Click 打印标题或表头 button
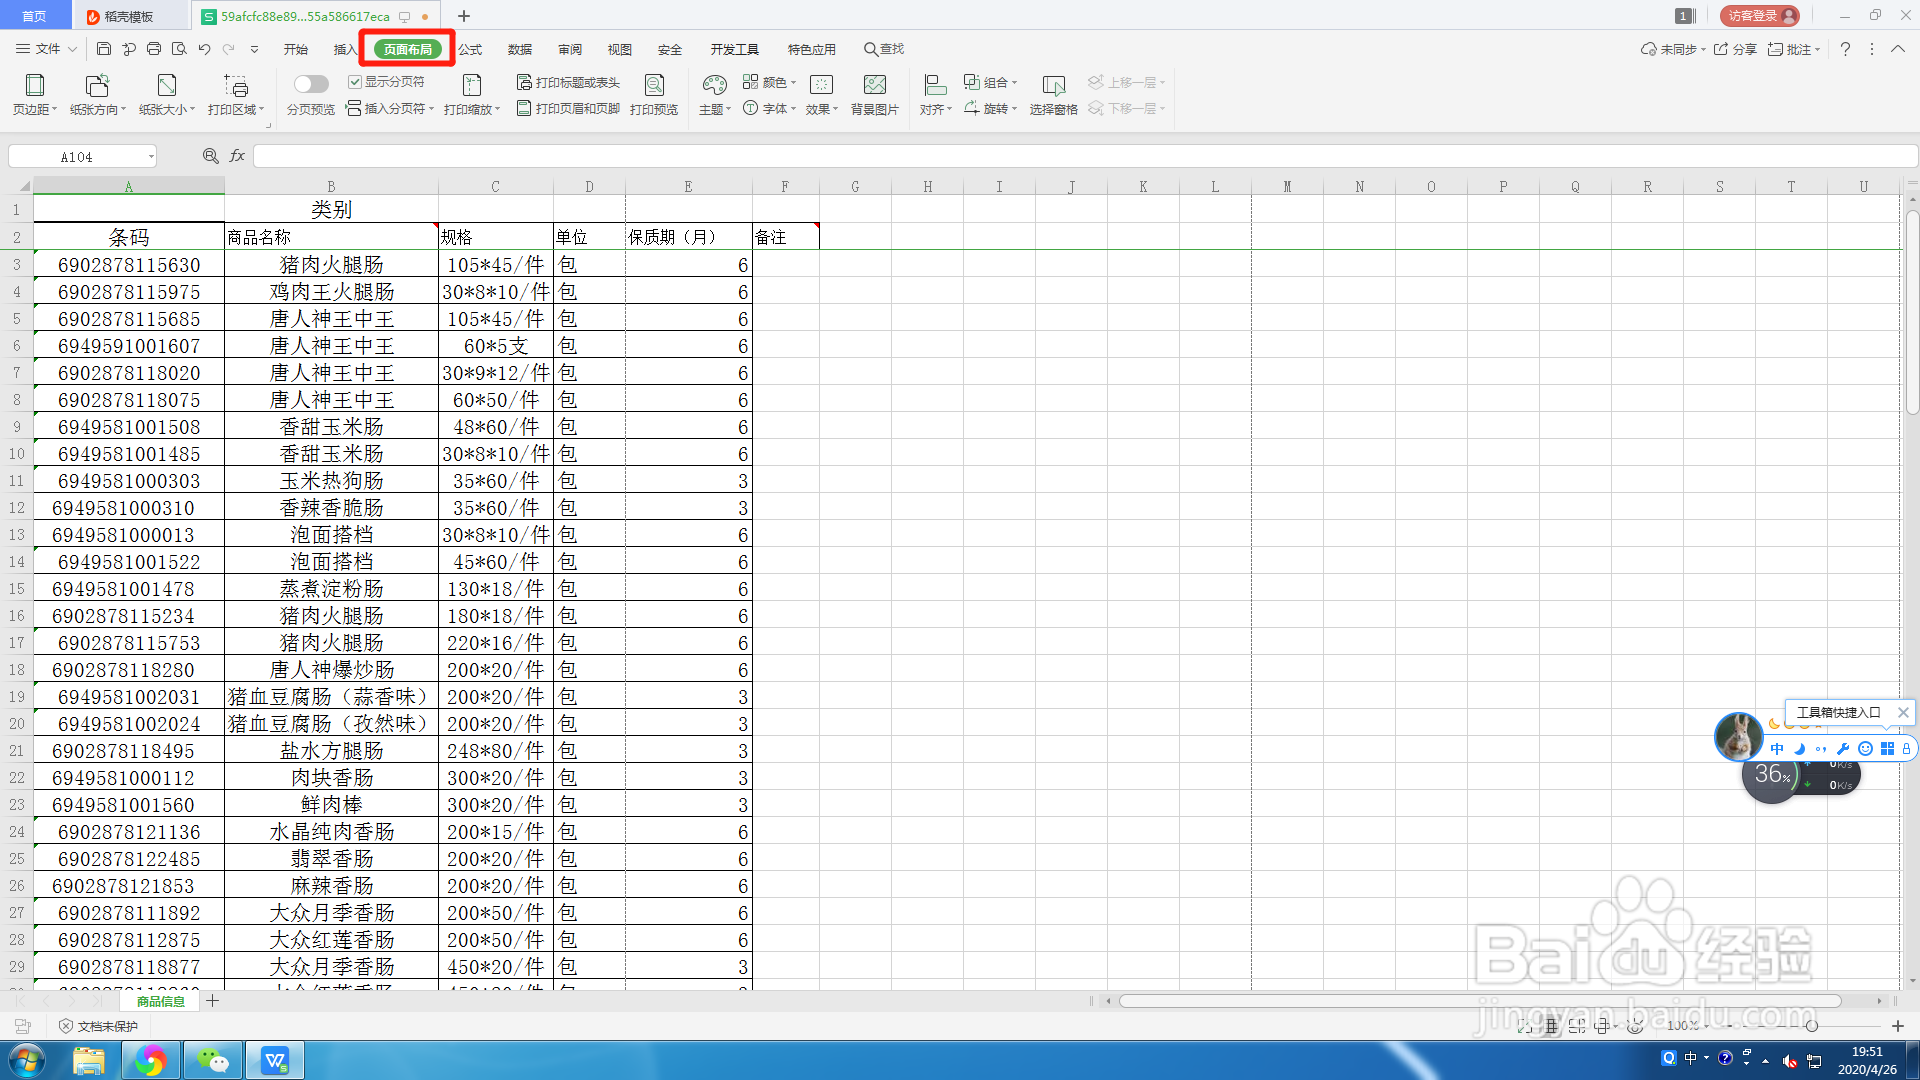This screenshot has width=1920, height=1080. coord(568,82)
